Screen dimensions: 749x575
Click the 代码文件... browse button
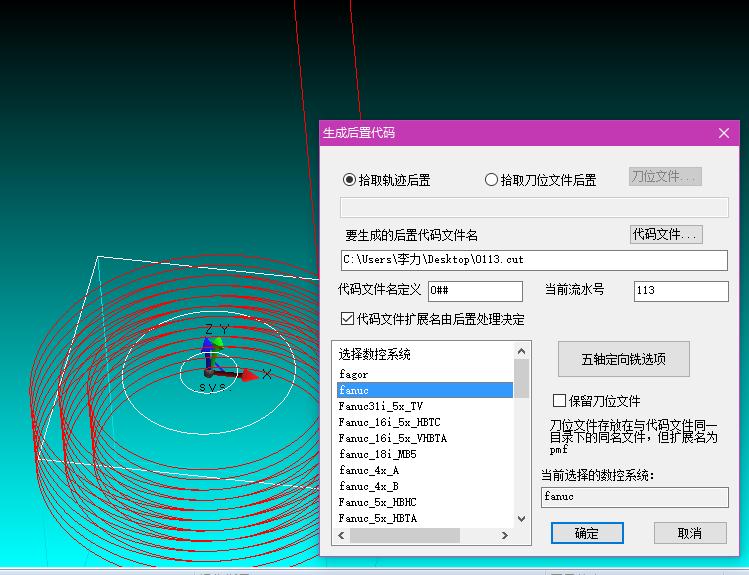pos(666,234)
